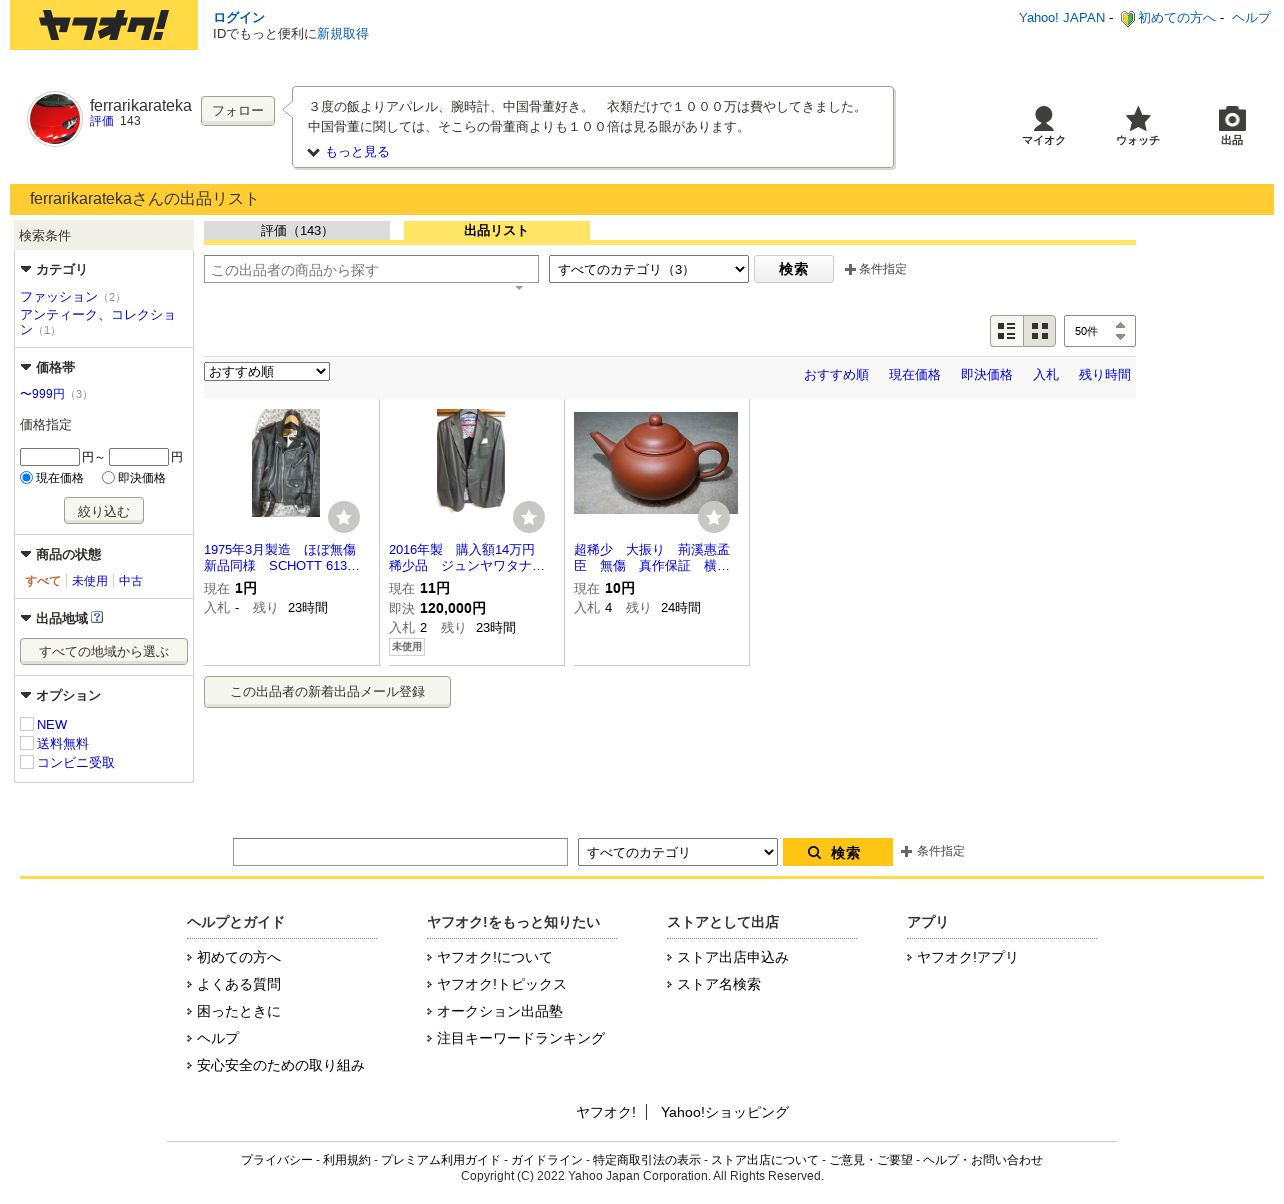
Task: Check the コンビニ受取 option
Action: point(27,762)
